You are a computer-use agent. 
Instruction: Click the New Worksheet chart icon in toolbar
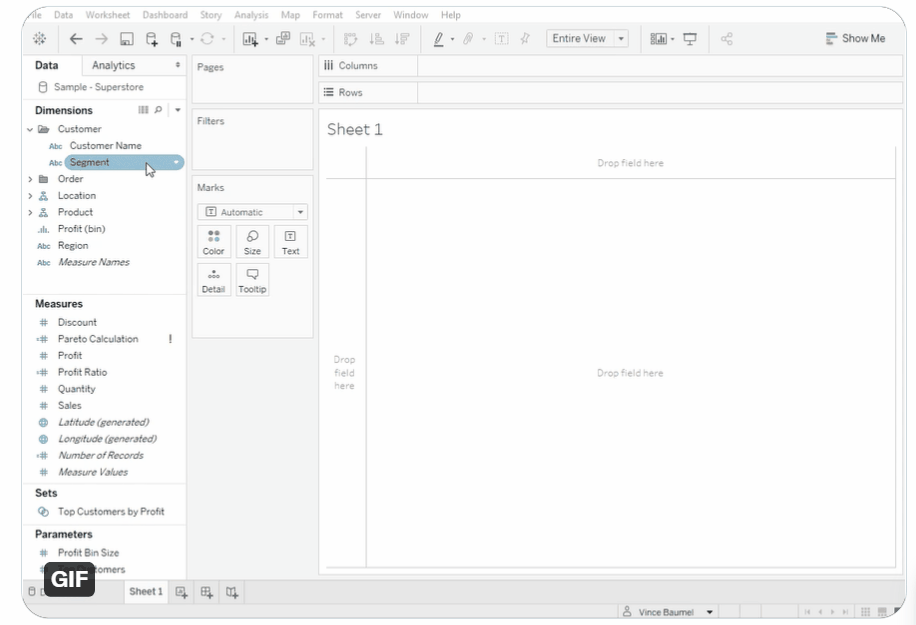coord(250,39)
